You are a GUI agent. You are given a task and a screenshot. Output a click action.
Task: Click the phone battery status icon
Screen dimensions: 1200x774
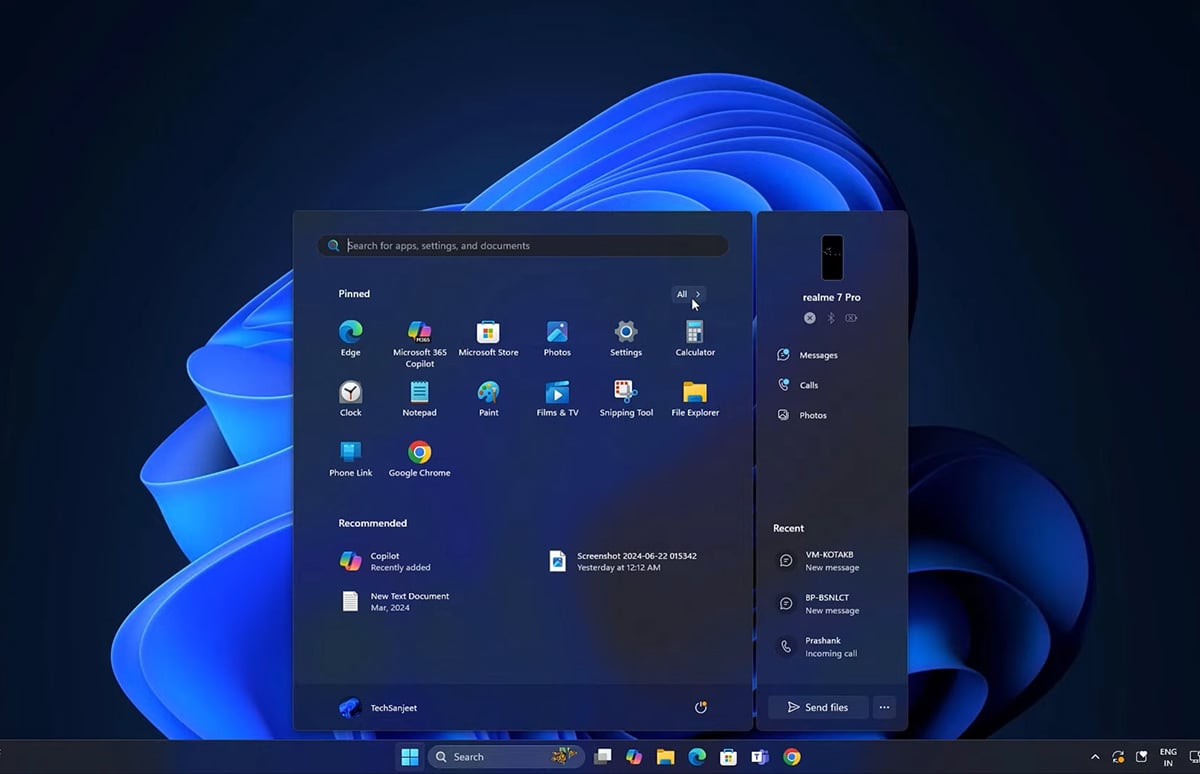pyautogui.click(x=851, y=318)
